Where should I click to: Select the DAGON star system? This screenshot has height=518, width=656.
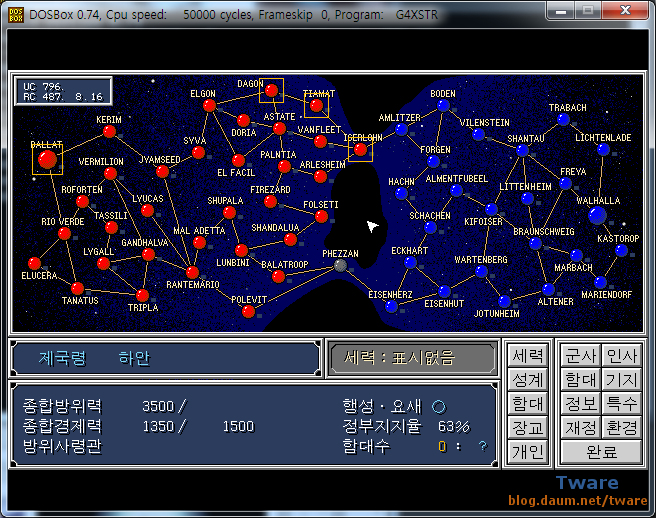272,90
